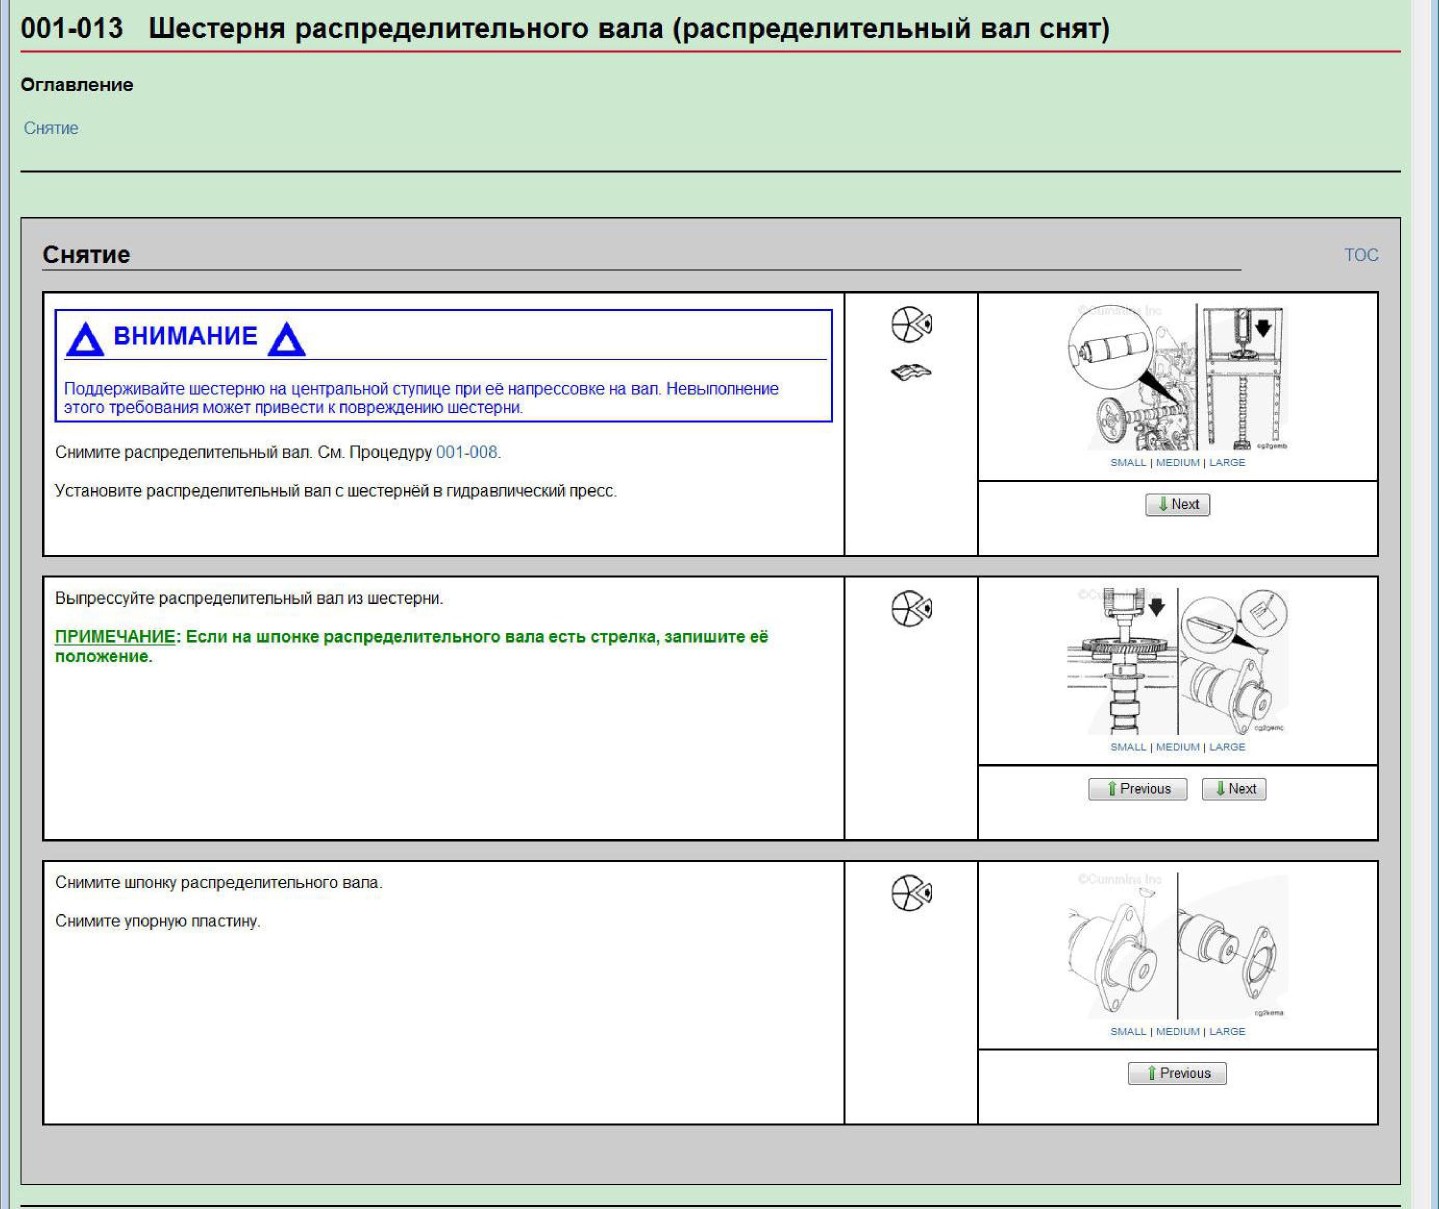Click Next button in first step
Image resolution: width=1439 pixels, height=1209 pixels.
tap(1178, 504)
